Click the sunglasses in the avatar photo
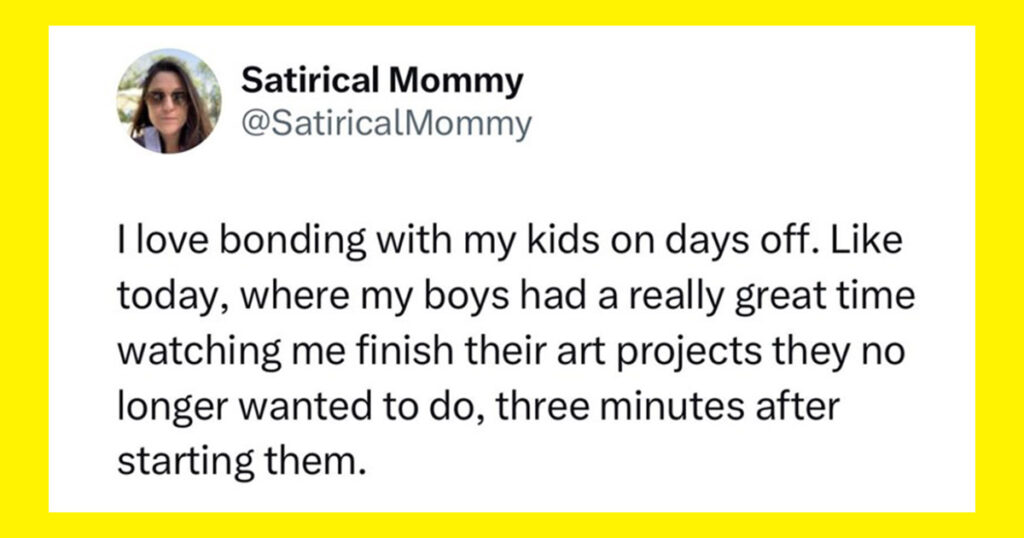Viewport: 1024px width, 538px height. pos(167,98)
